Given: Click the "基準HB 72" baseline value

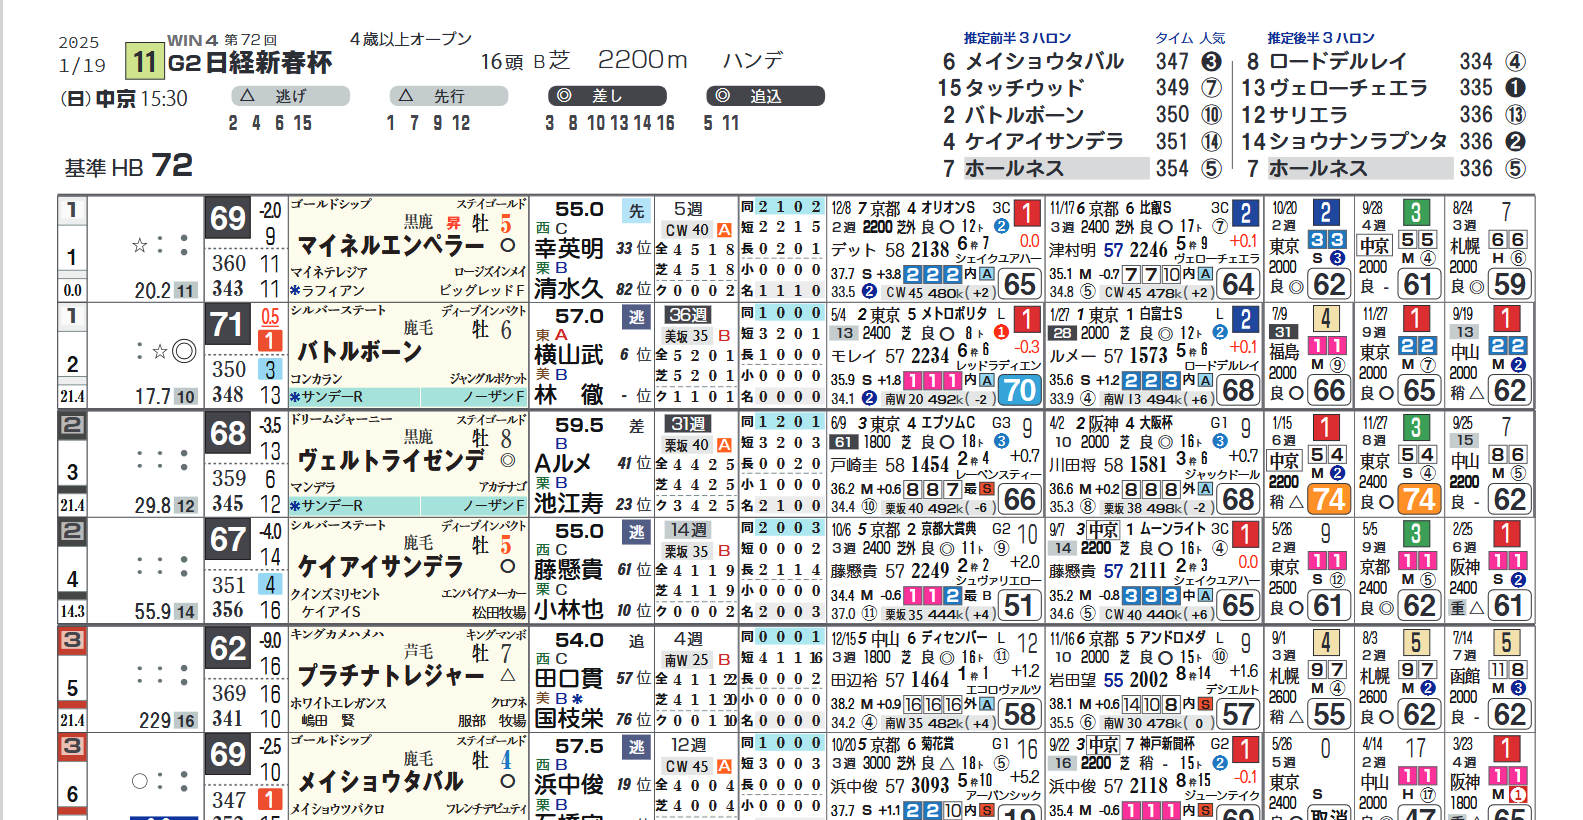Looking at the screenshot, I should pos(129,165).
